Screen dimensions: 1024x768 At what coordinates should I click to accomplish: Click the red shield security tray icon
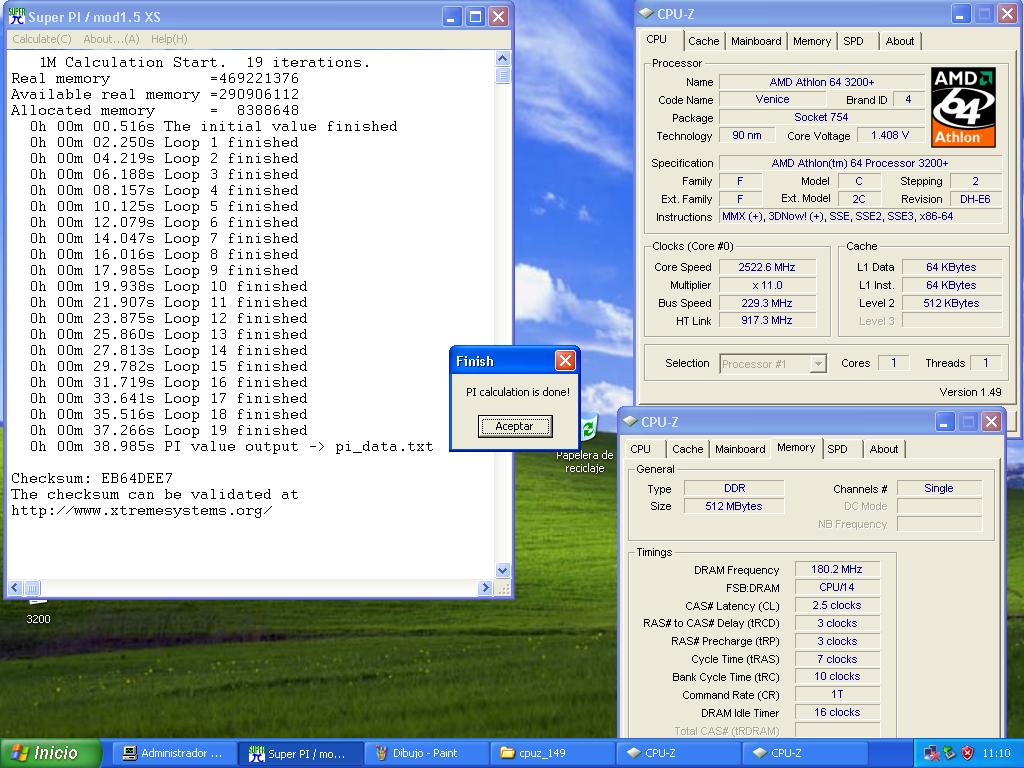(968, 753)
